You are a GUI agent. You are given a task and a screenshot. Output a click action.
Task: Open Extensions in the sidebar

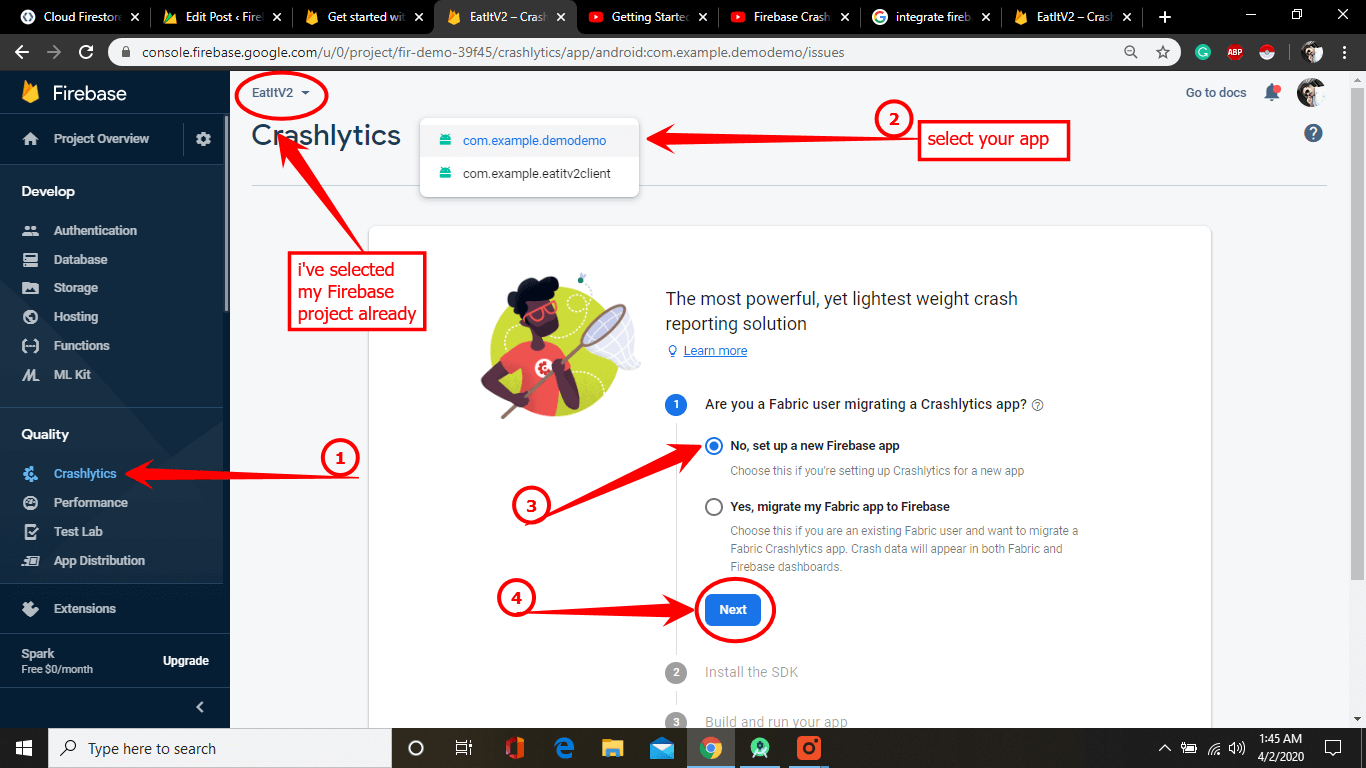click(x=84, y=609)
